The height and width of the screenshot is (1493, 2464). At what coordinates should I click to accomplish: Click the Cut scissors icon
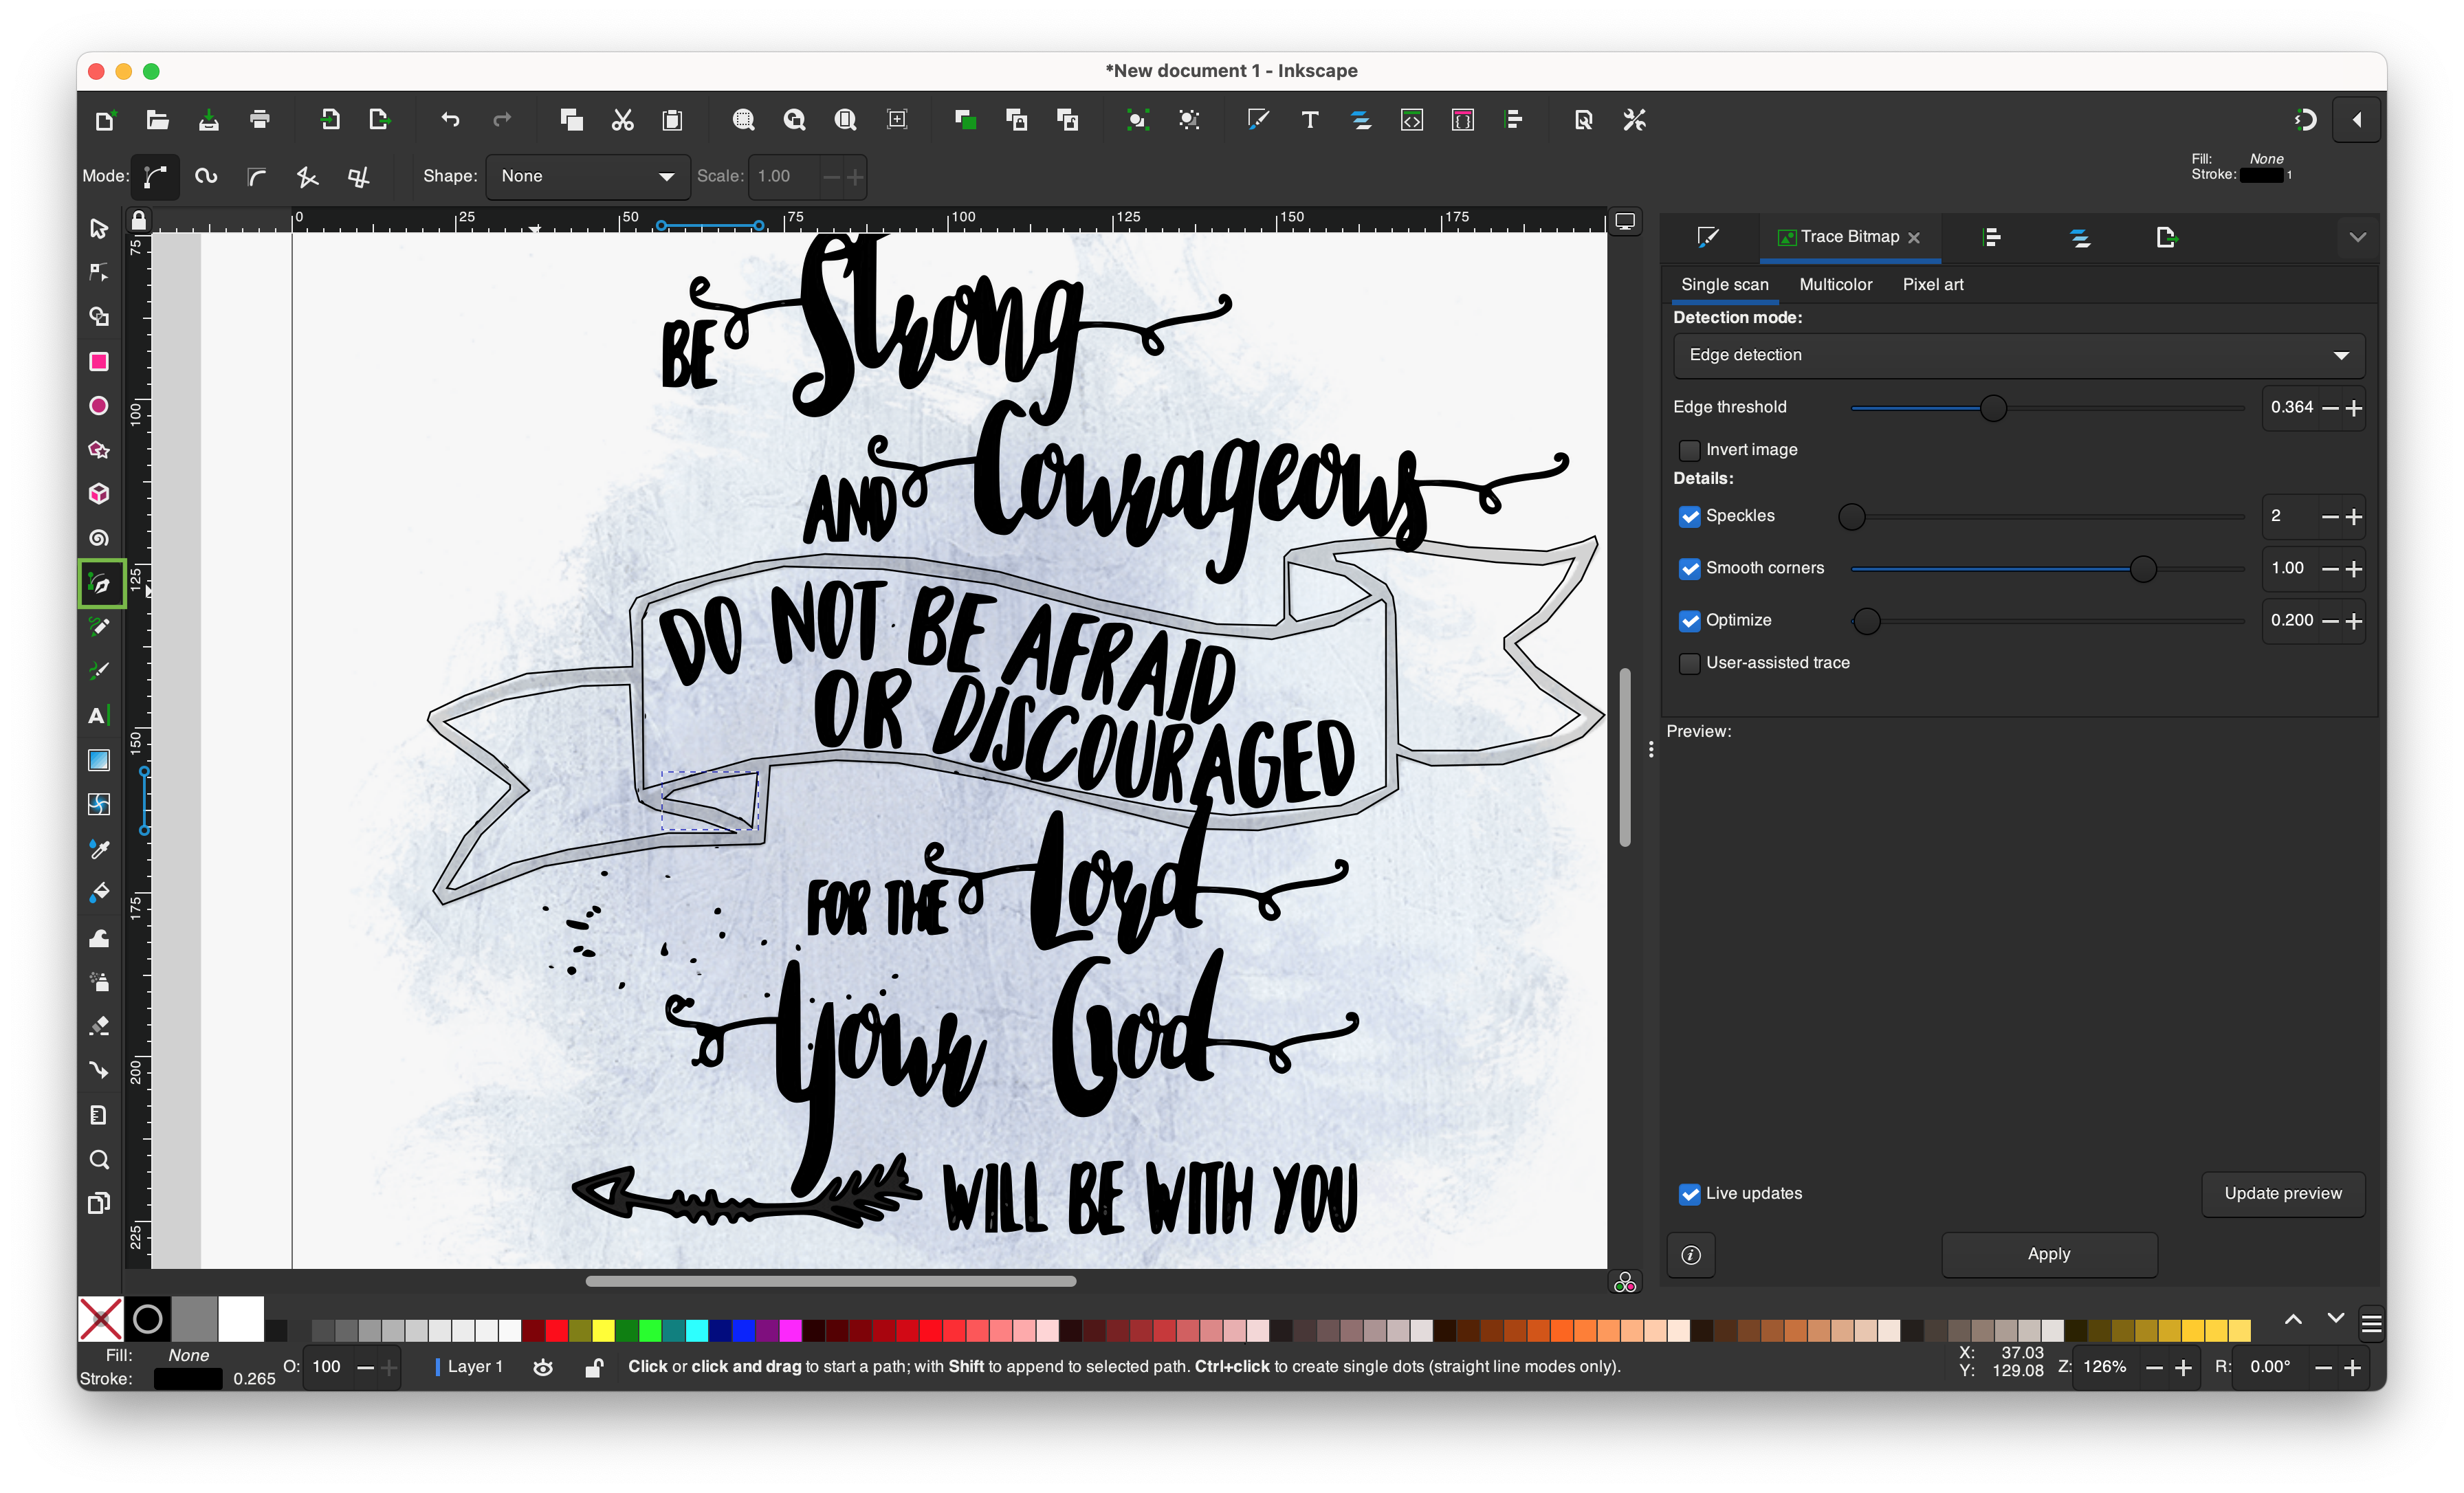click(622, 120)
